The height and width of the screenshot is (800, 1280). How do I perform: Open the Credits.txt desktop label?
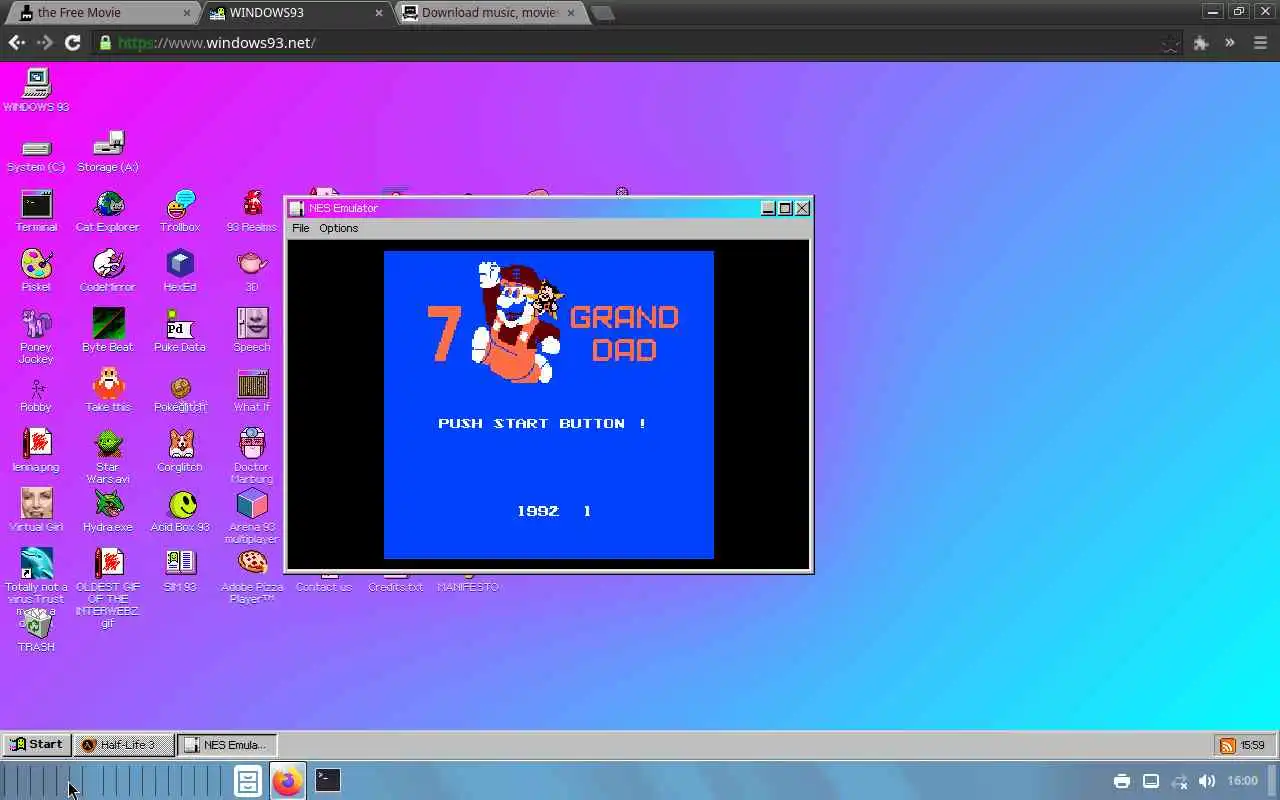coord(396,587)
